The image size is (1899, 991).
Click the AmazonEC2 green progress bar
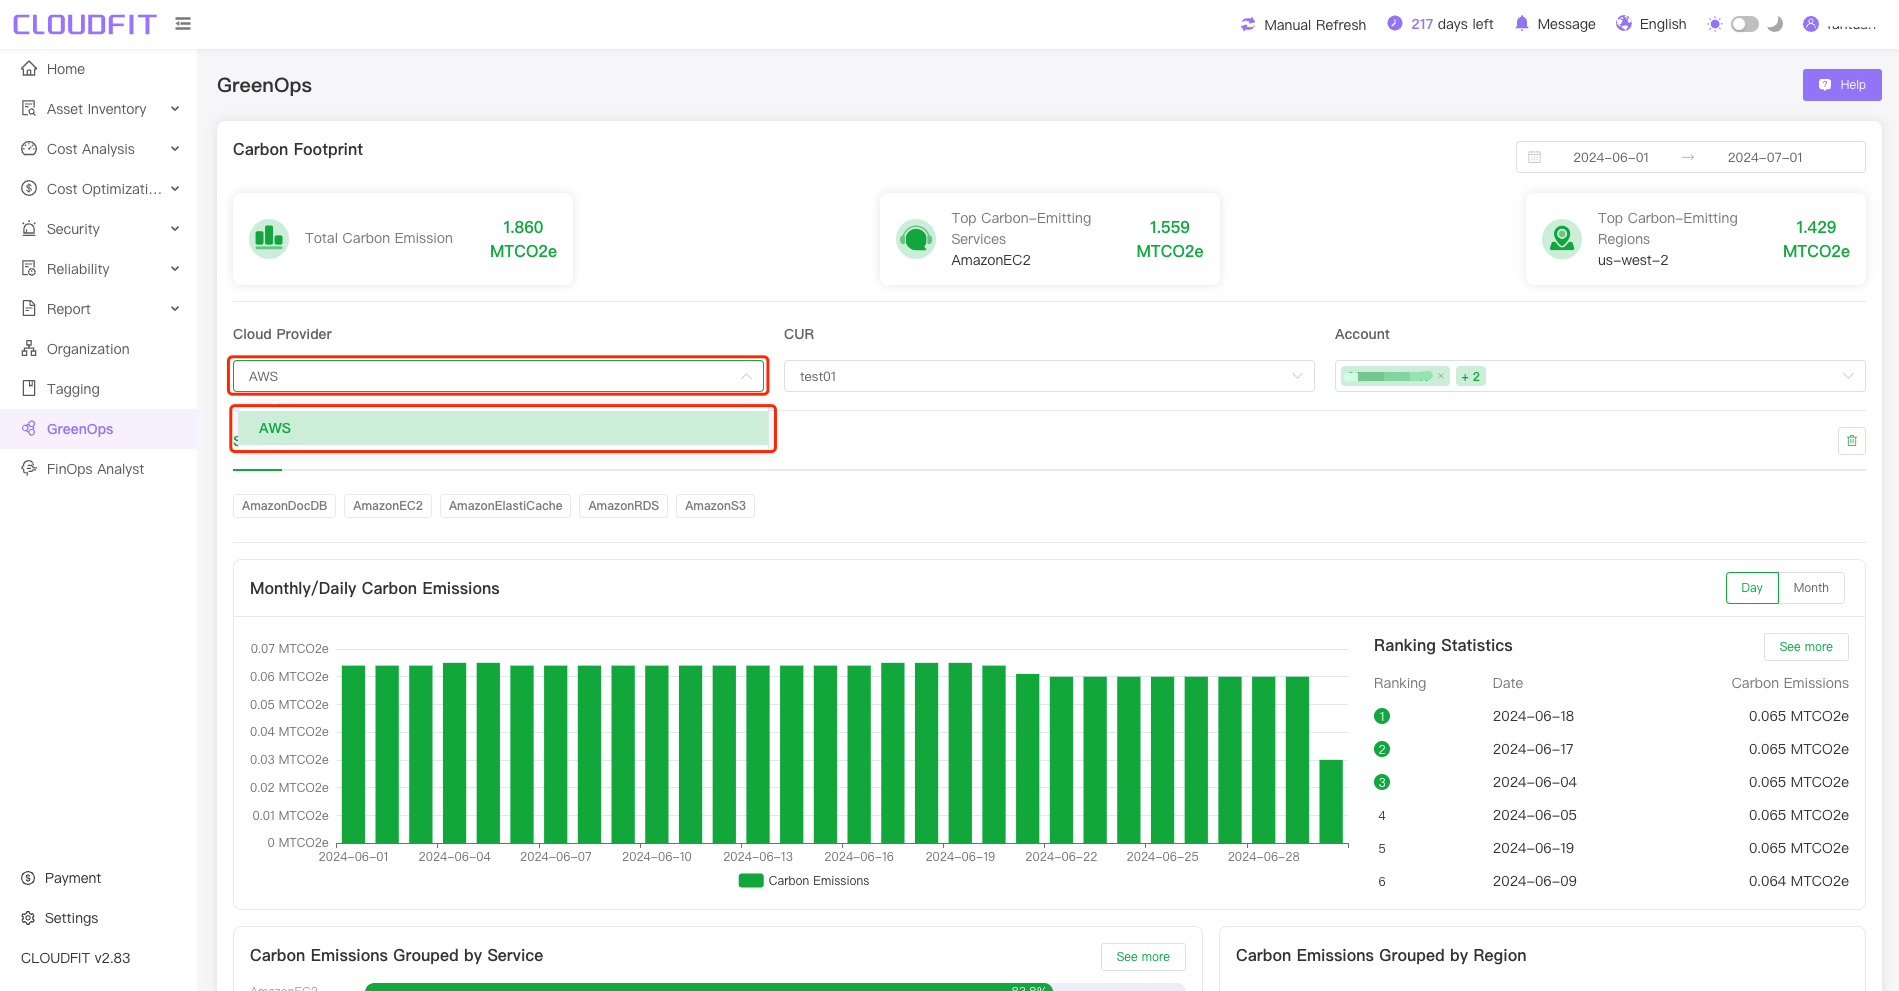[x=709, y=987]
